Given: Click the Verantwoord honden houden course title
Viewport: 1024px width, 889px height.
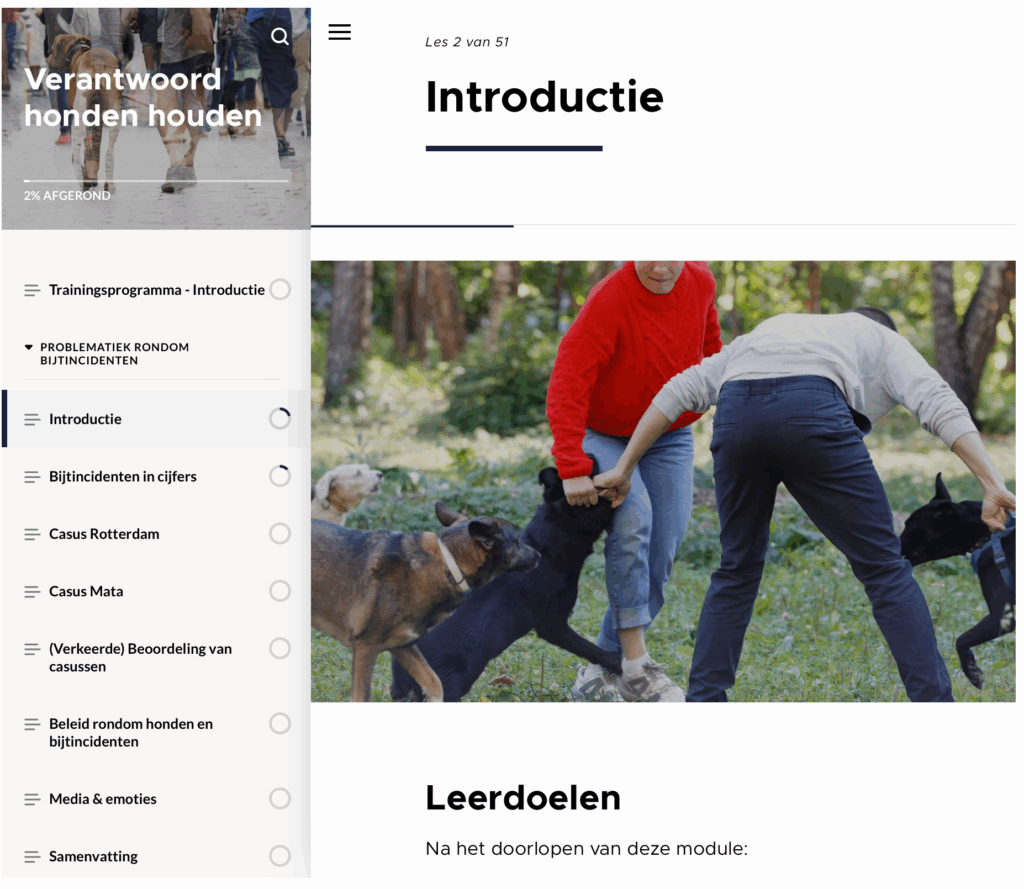Looking at the screenshot, I should [143, 97].
